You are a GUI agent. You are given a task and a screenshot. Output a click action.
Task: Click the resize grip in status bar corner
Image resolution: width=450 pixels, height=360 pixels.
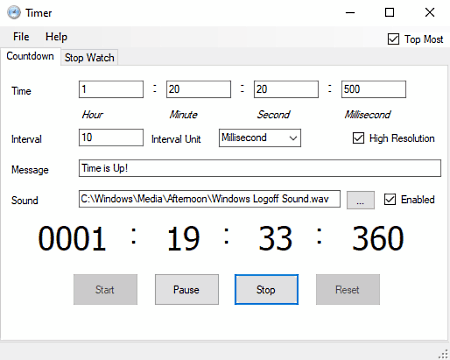coord(443,354)
